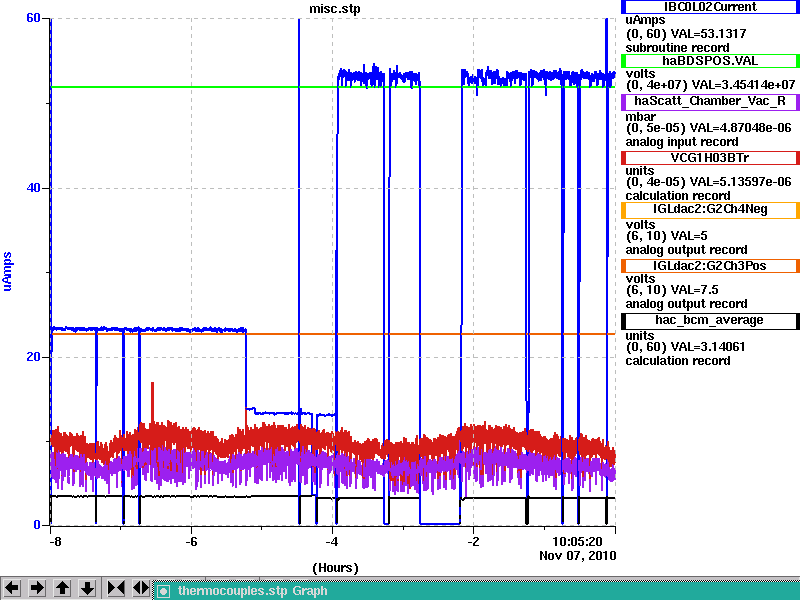Select the haBDSPOS.VAL legend entry
The height and width of the screenshot is (600, 800).
pyautogui.click(x=710, y=61)
